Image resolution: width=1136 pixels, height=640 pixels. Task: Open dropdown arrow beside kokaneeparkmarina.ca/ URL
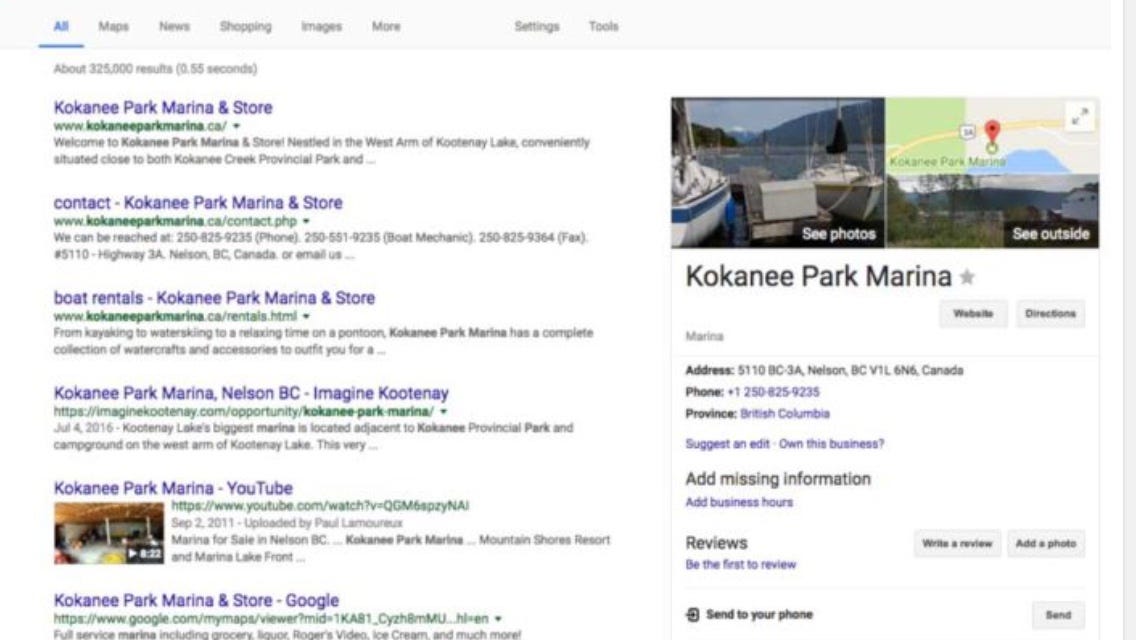point(236,126)
